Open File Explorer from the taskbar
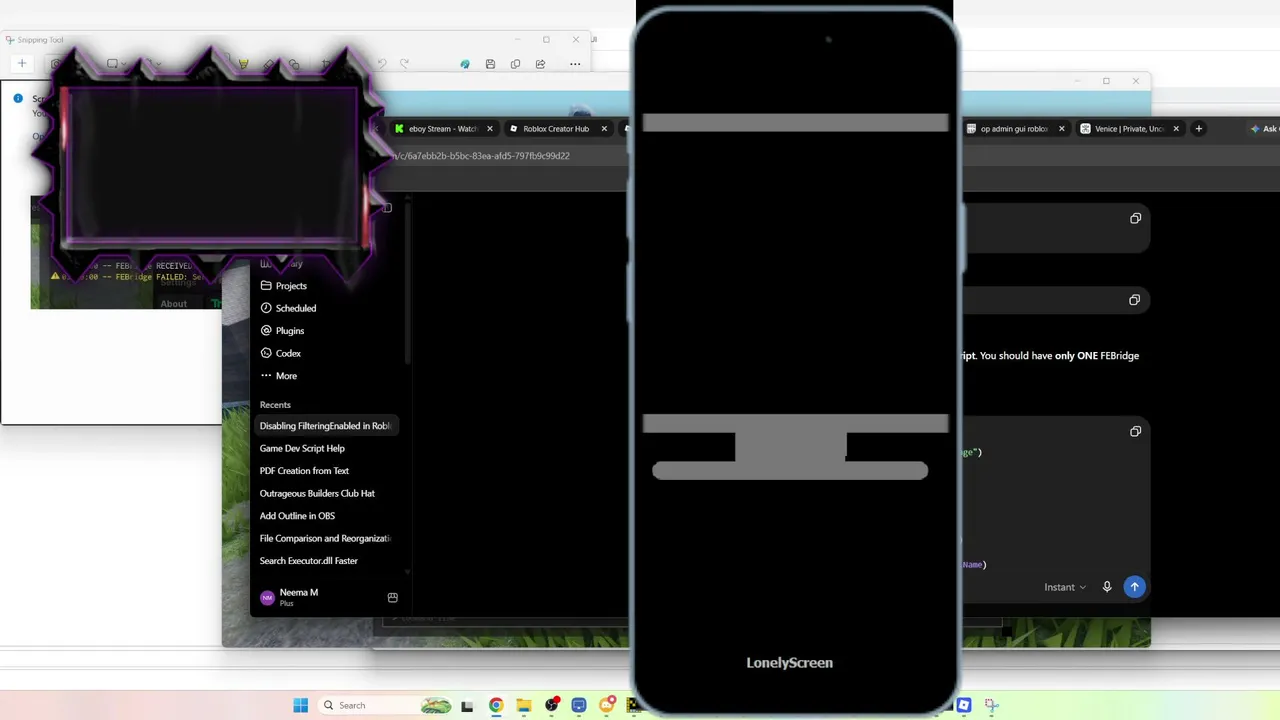Image resolution: width=1280 pixels, height=720 pixels. coord(523,705)
